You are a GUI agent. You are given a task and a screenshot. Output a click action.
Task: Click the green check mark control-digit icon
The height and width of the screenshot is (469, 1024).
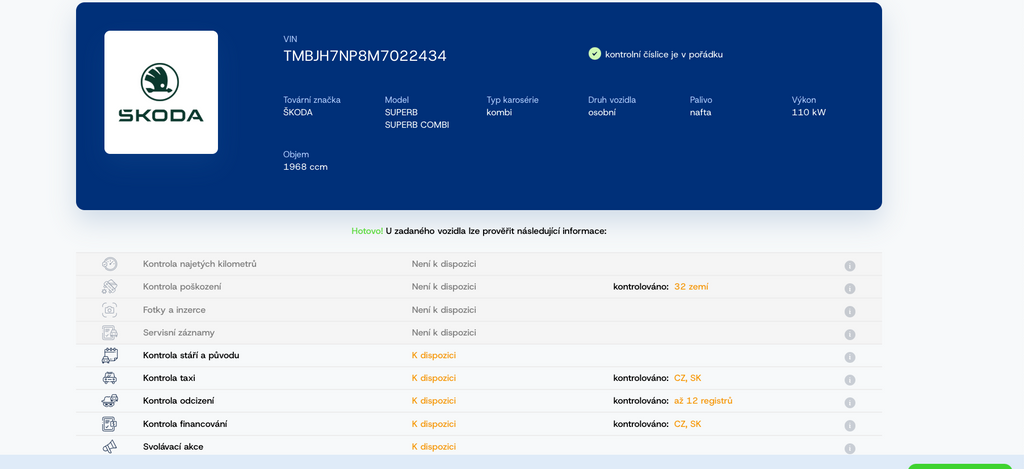[x=594, y=54]
